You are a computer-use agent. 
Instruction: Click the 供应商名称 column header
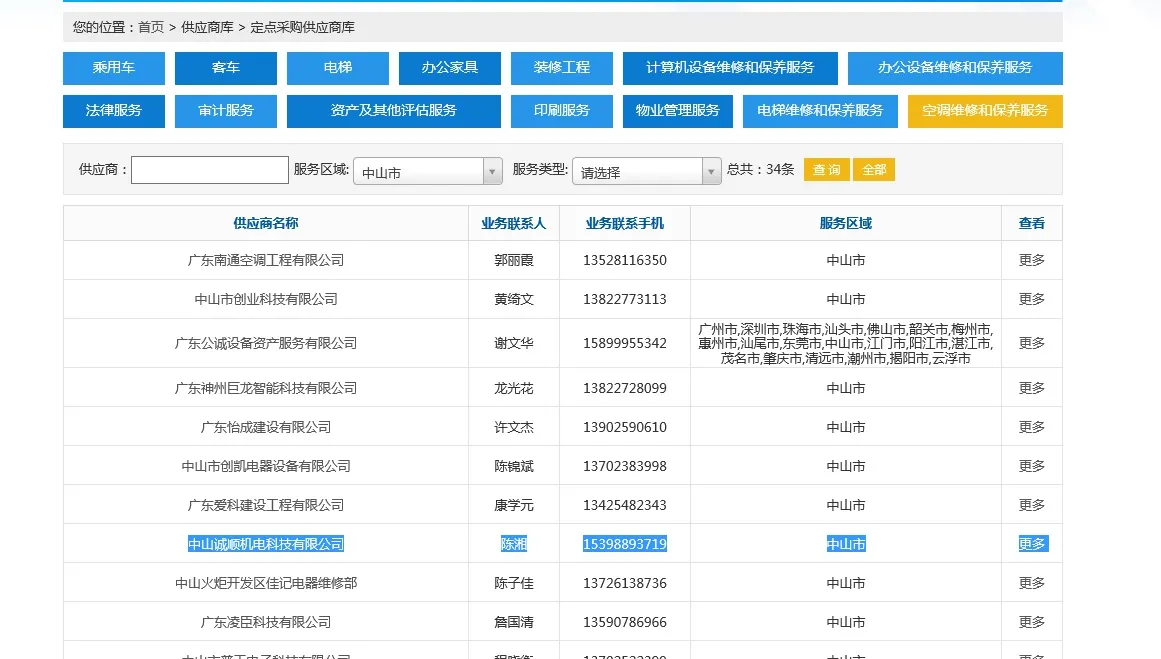point(266,224)
